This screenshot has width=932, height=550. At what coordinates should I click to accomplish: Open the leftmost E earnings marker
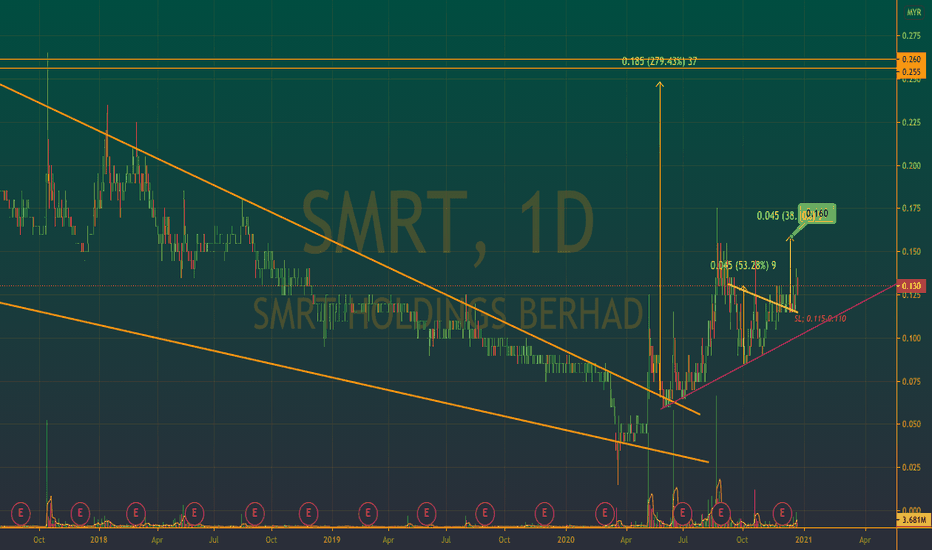pos(21,513)
